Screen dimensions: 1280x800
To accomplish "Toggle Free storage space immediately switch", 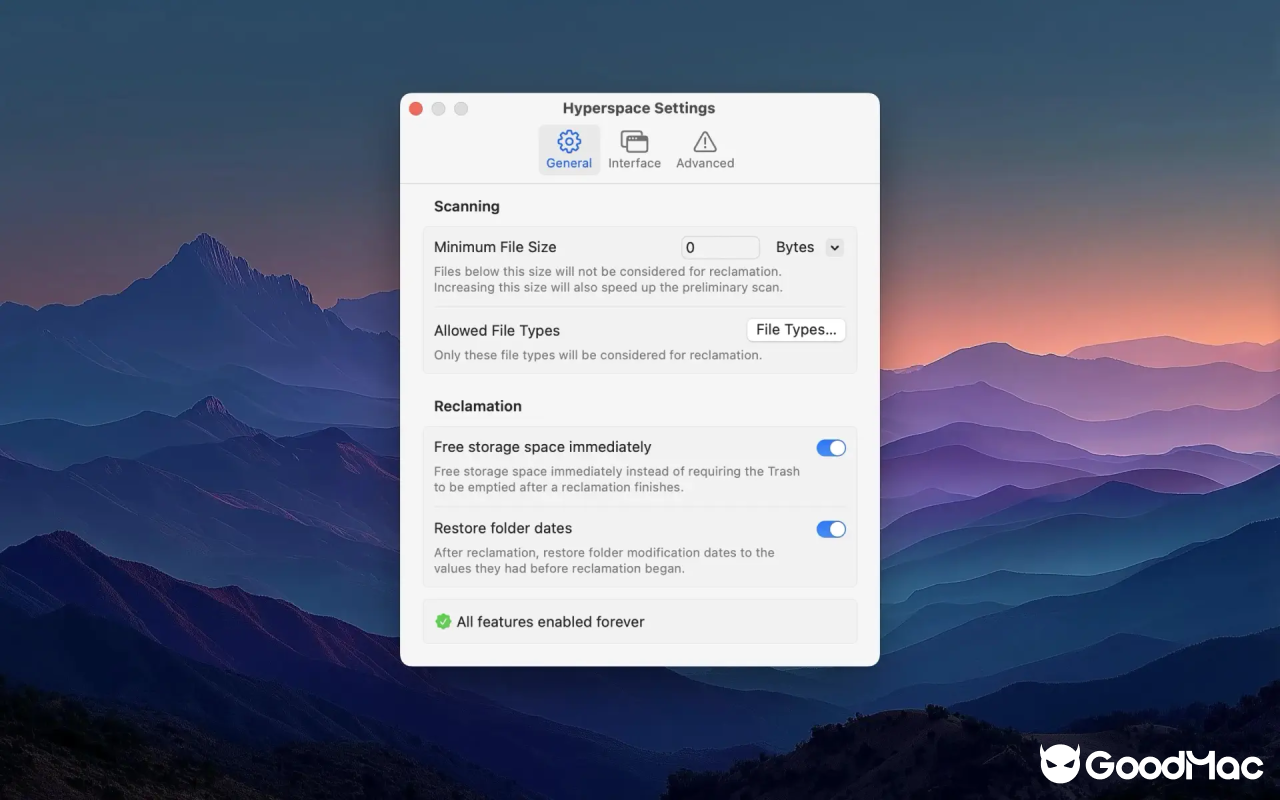I will [831, 448].
